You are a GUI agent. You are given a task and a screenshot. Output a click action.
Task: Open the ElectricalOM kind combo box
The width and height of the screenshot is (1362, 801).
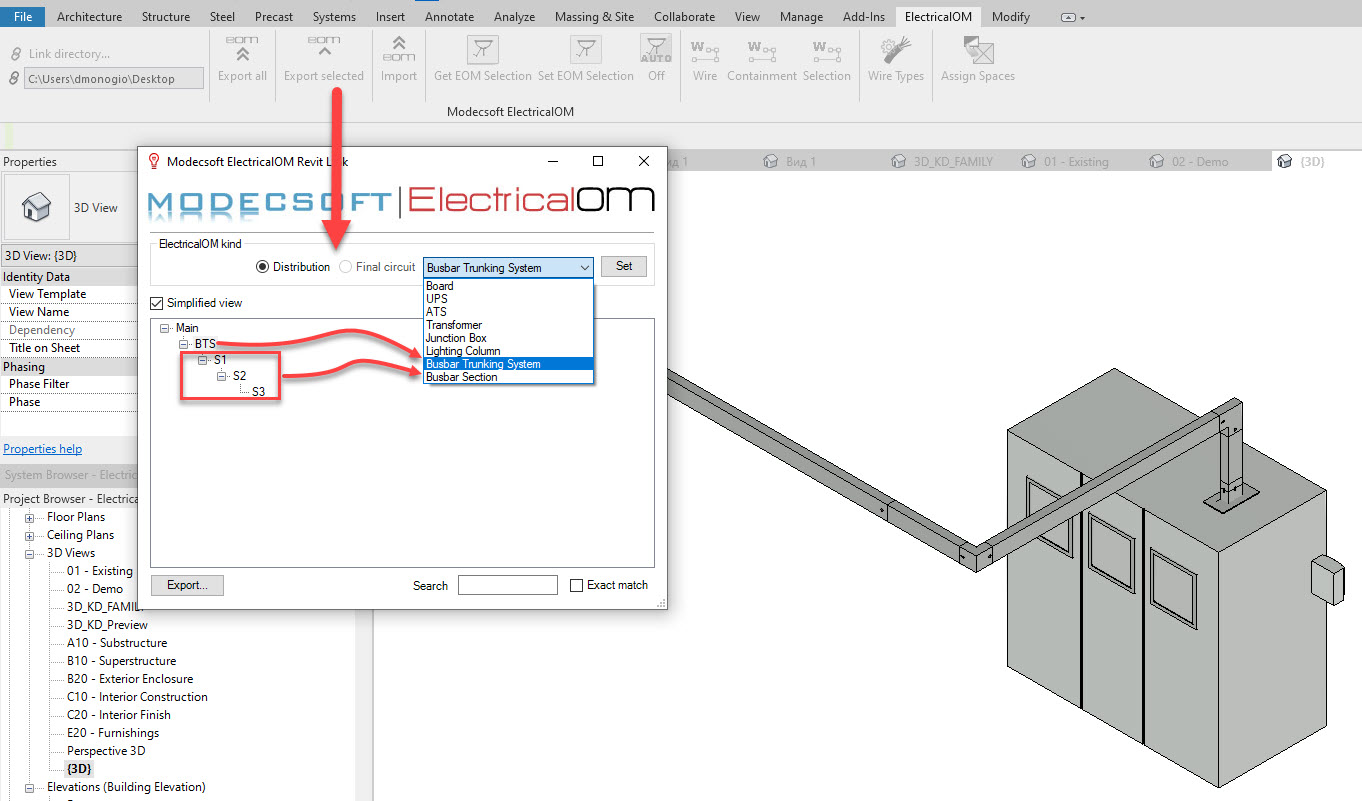508,267
